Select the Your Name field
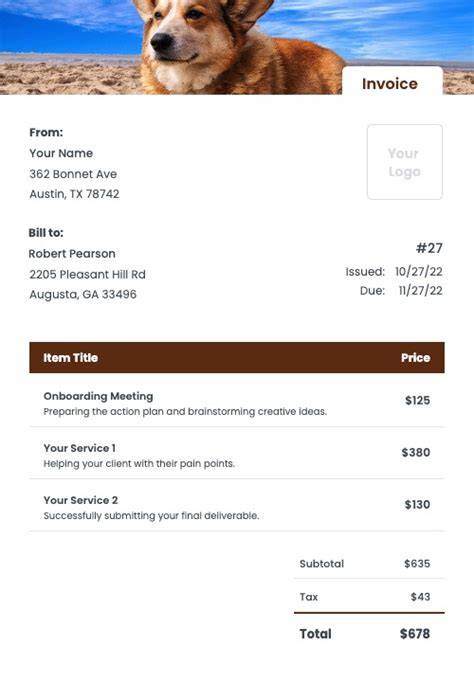Viewport: 474px width, 682px height. coord(61,153)
